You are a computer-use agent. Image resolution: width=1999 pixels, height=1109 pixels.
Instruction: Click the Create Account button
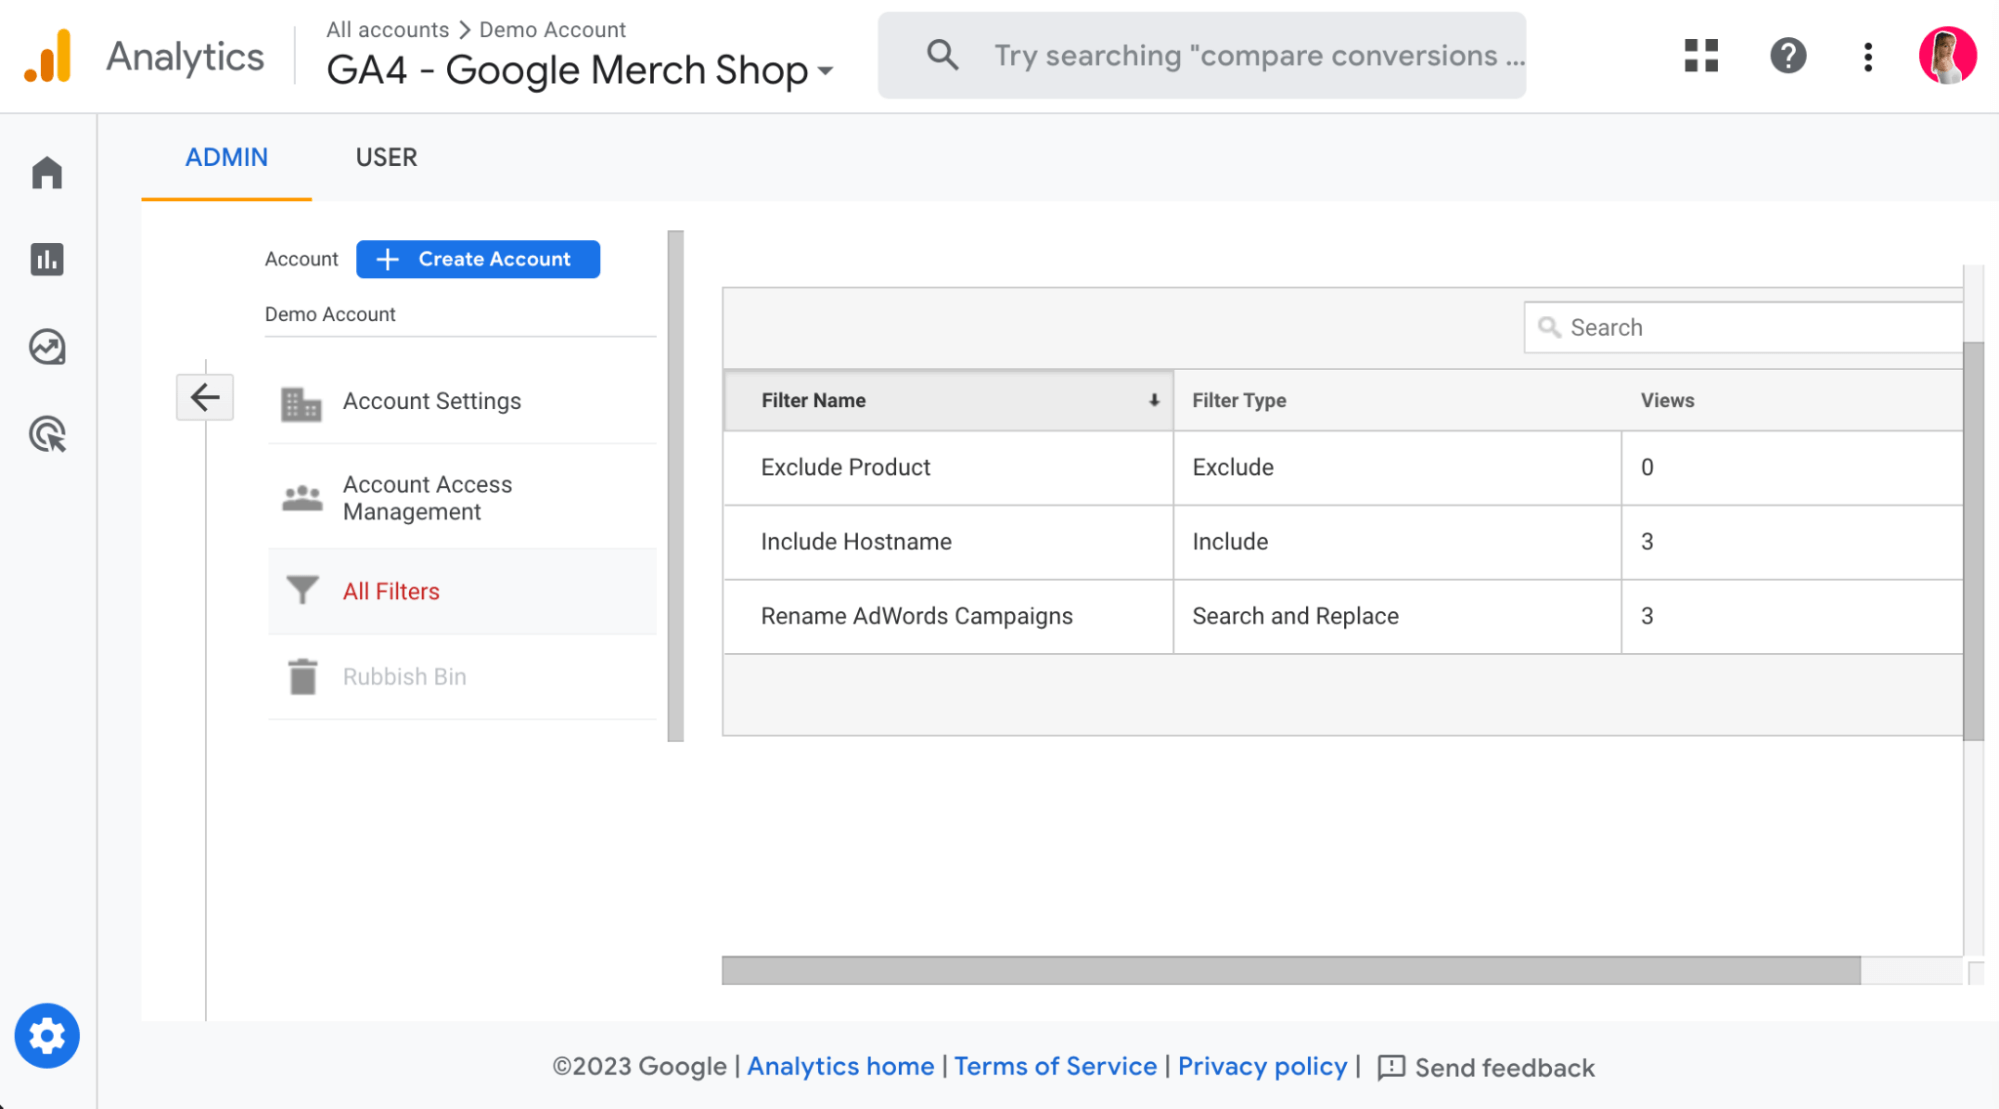(477, 258)
